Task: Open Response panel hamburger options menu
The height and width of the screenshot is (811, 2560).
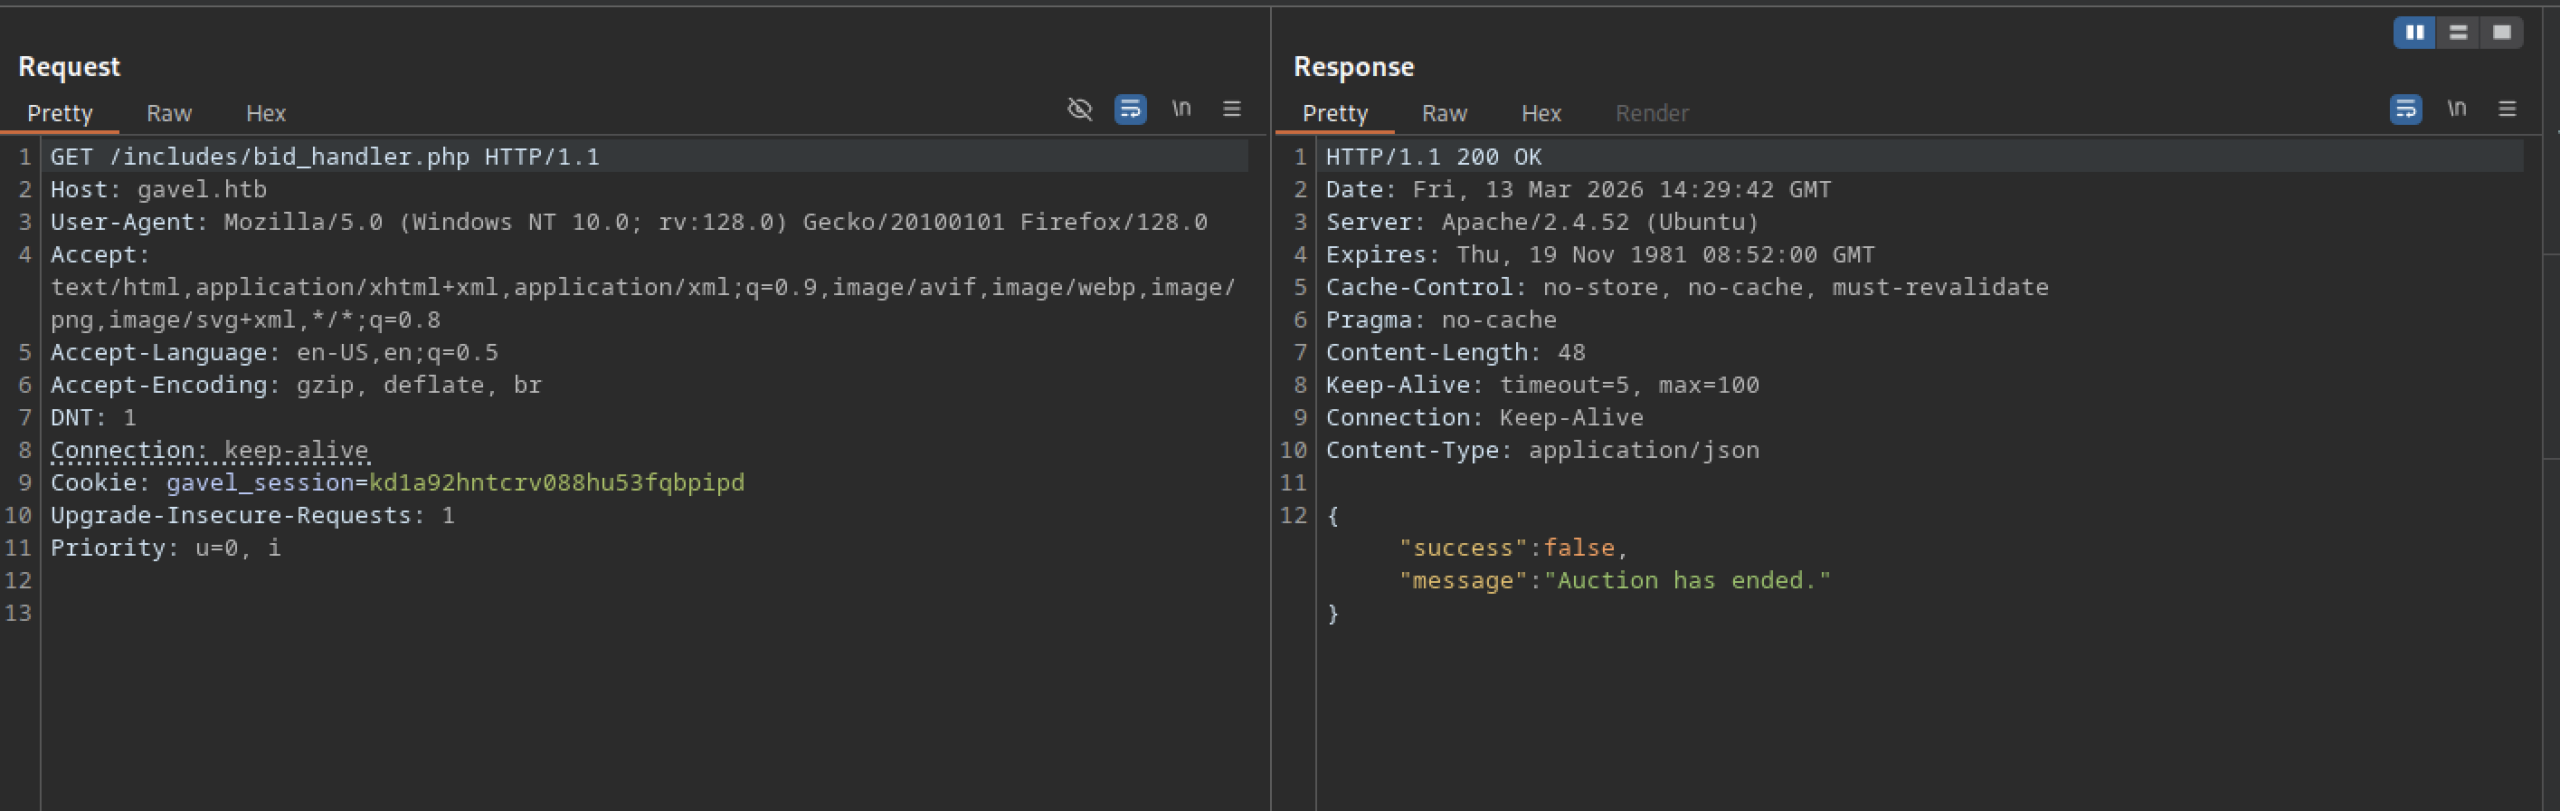Action: pyautogui.click(x=2507, y=109)
